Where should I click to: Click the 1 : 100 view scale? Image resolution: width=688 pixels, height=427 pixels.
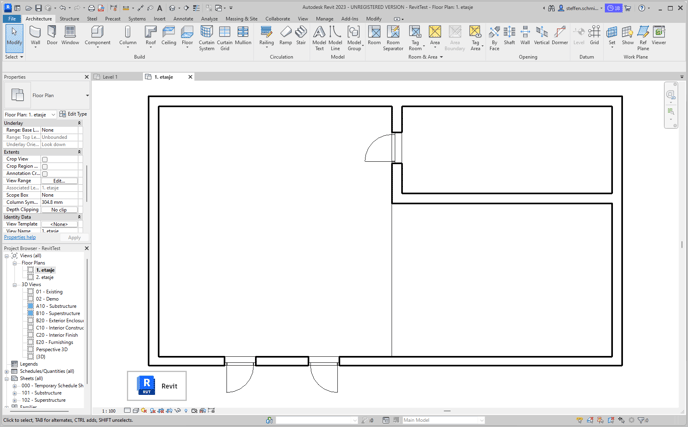tap(109, 411)
